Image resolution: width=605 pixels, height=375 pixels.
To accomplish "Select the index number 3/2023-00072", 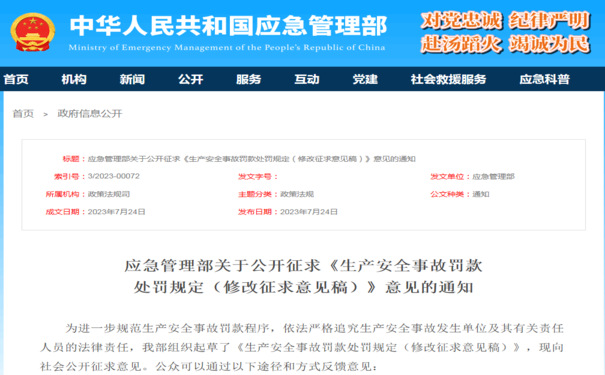I will (x=113, y=176).
